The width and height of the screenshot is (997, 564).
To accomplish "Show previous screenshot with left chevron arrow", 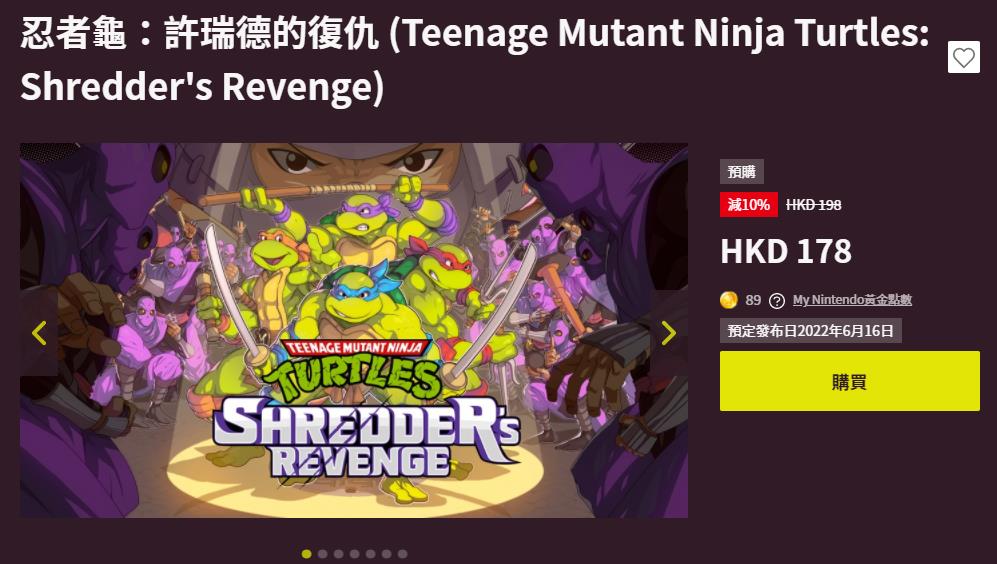I will click(39, 333).
